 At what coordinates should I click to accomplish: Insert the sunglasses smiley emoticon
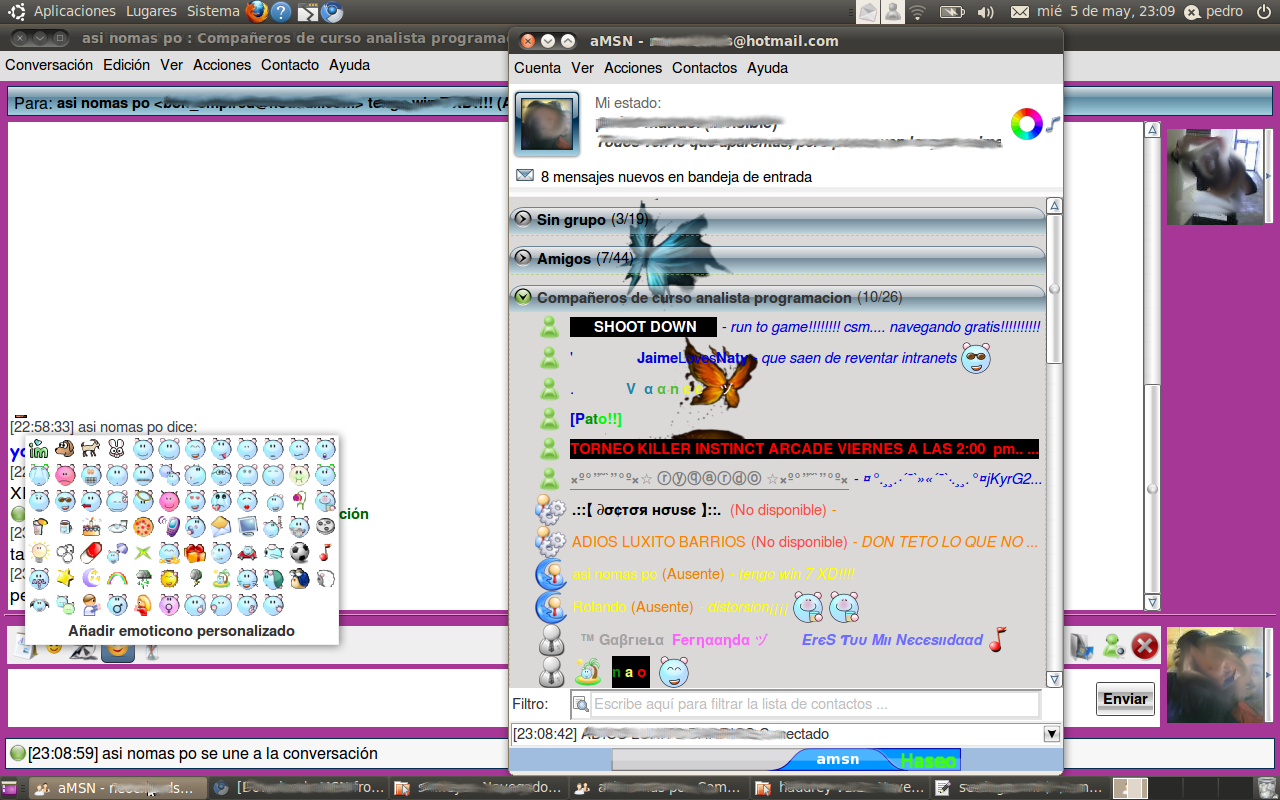point(65,501)
